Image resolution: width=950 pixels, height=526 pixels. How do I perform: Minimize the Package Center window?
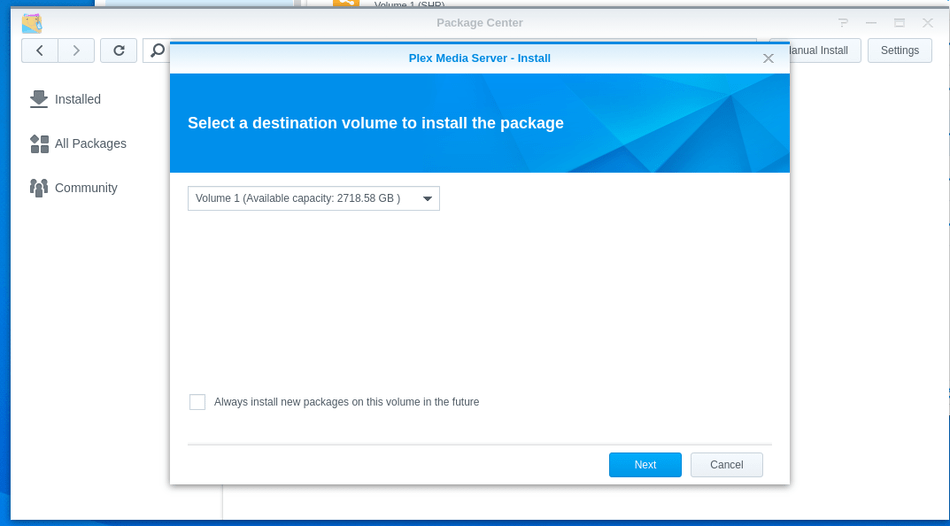coord(871,23)
